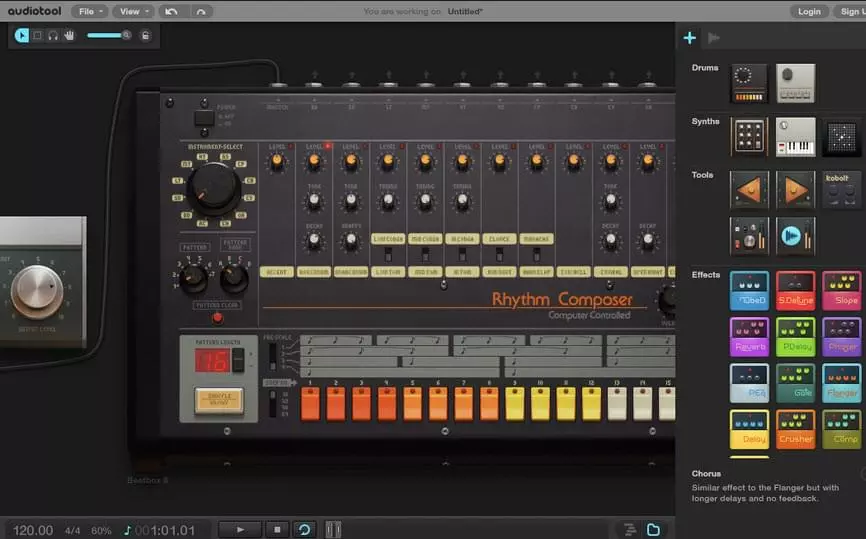Select the hand pan tool
This screenshot has width=866, height=539.
69,35
